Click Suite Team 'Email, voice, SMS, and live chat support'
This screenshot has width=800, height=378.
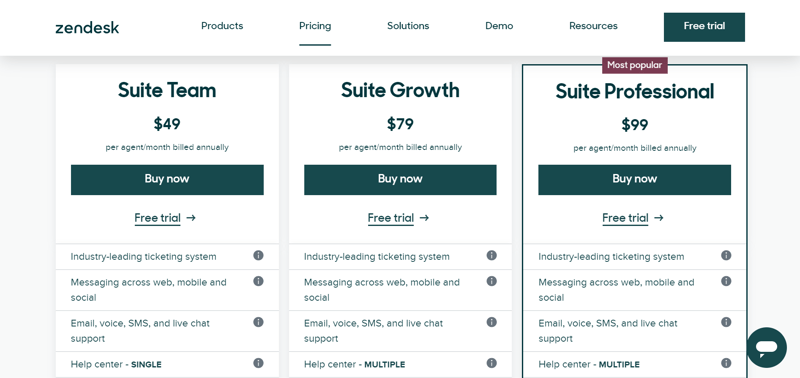[140, 331]
